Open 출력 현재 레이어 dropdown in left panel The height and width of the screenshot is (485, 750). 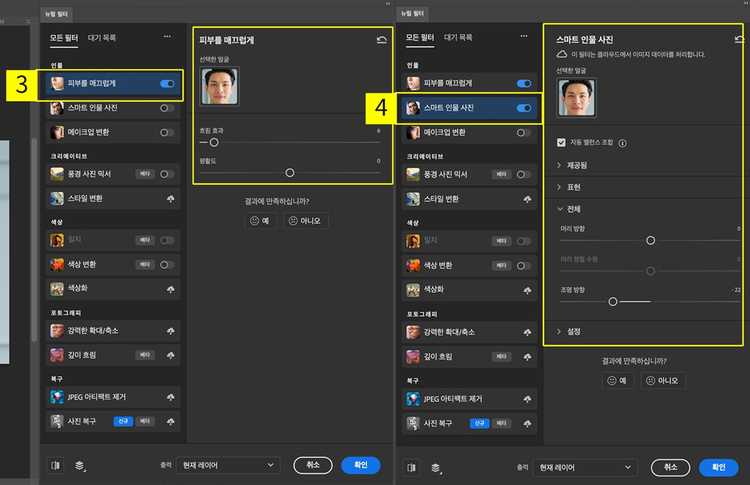click(228, 465)
